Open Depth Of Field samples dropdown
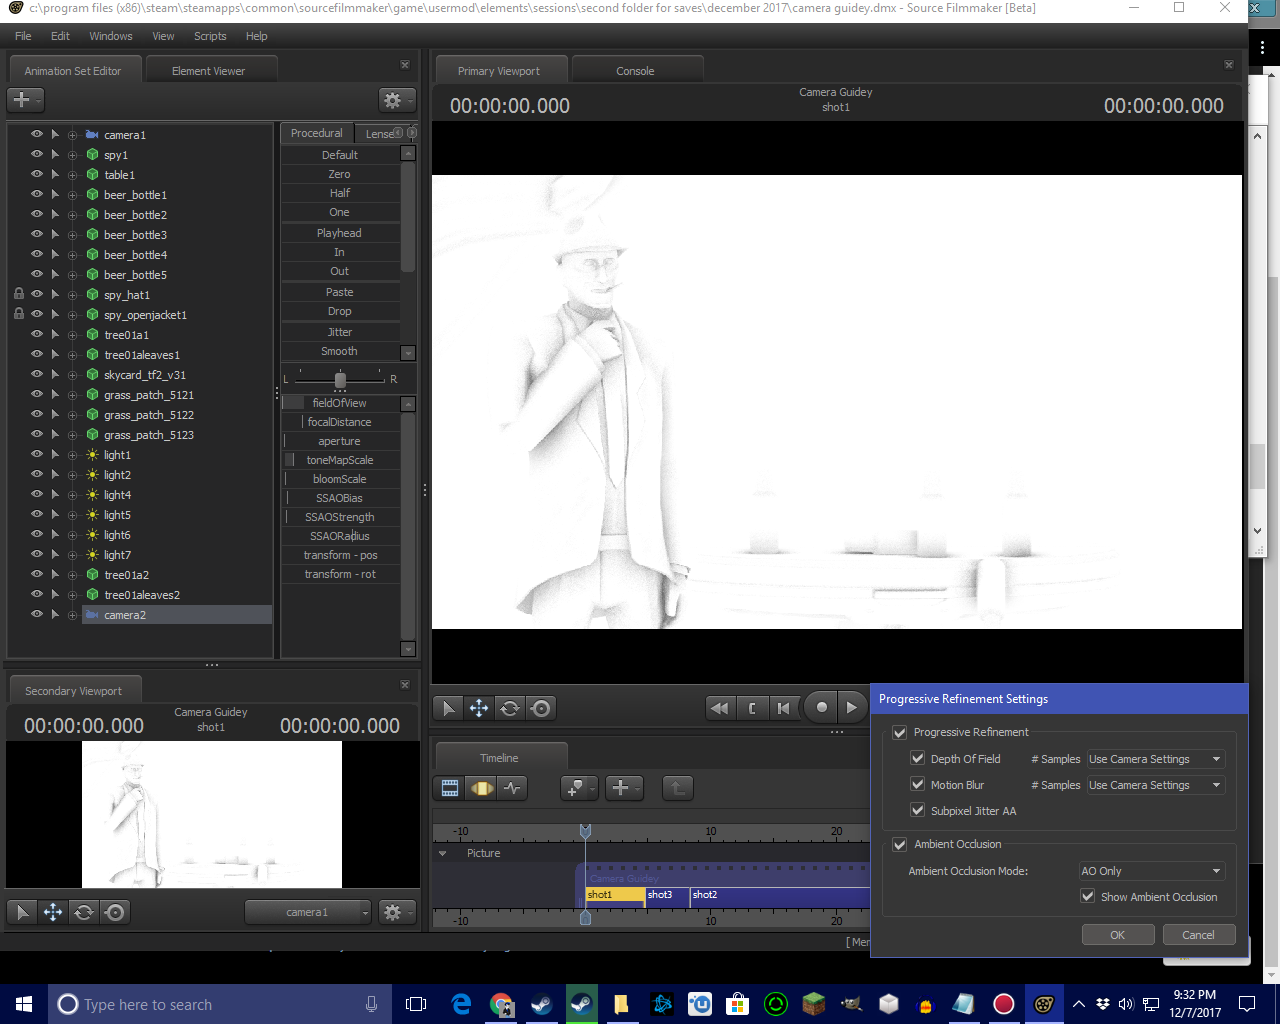This screenshot has width=1280, height=1024. (1155, 759)
